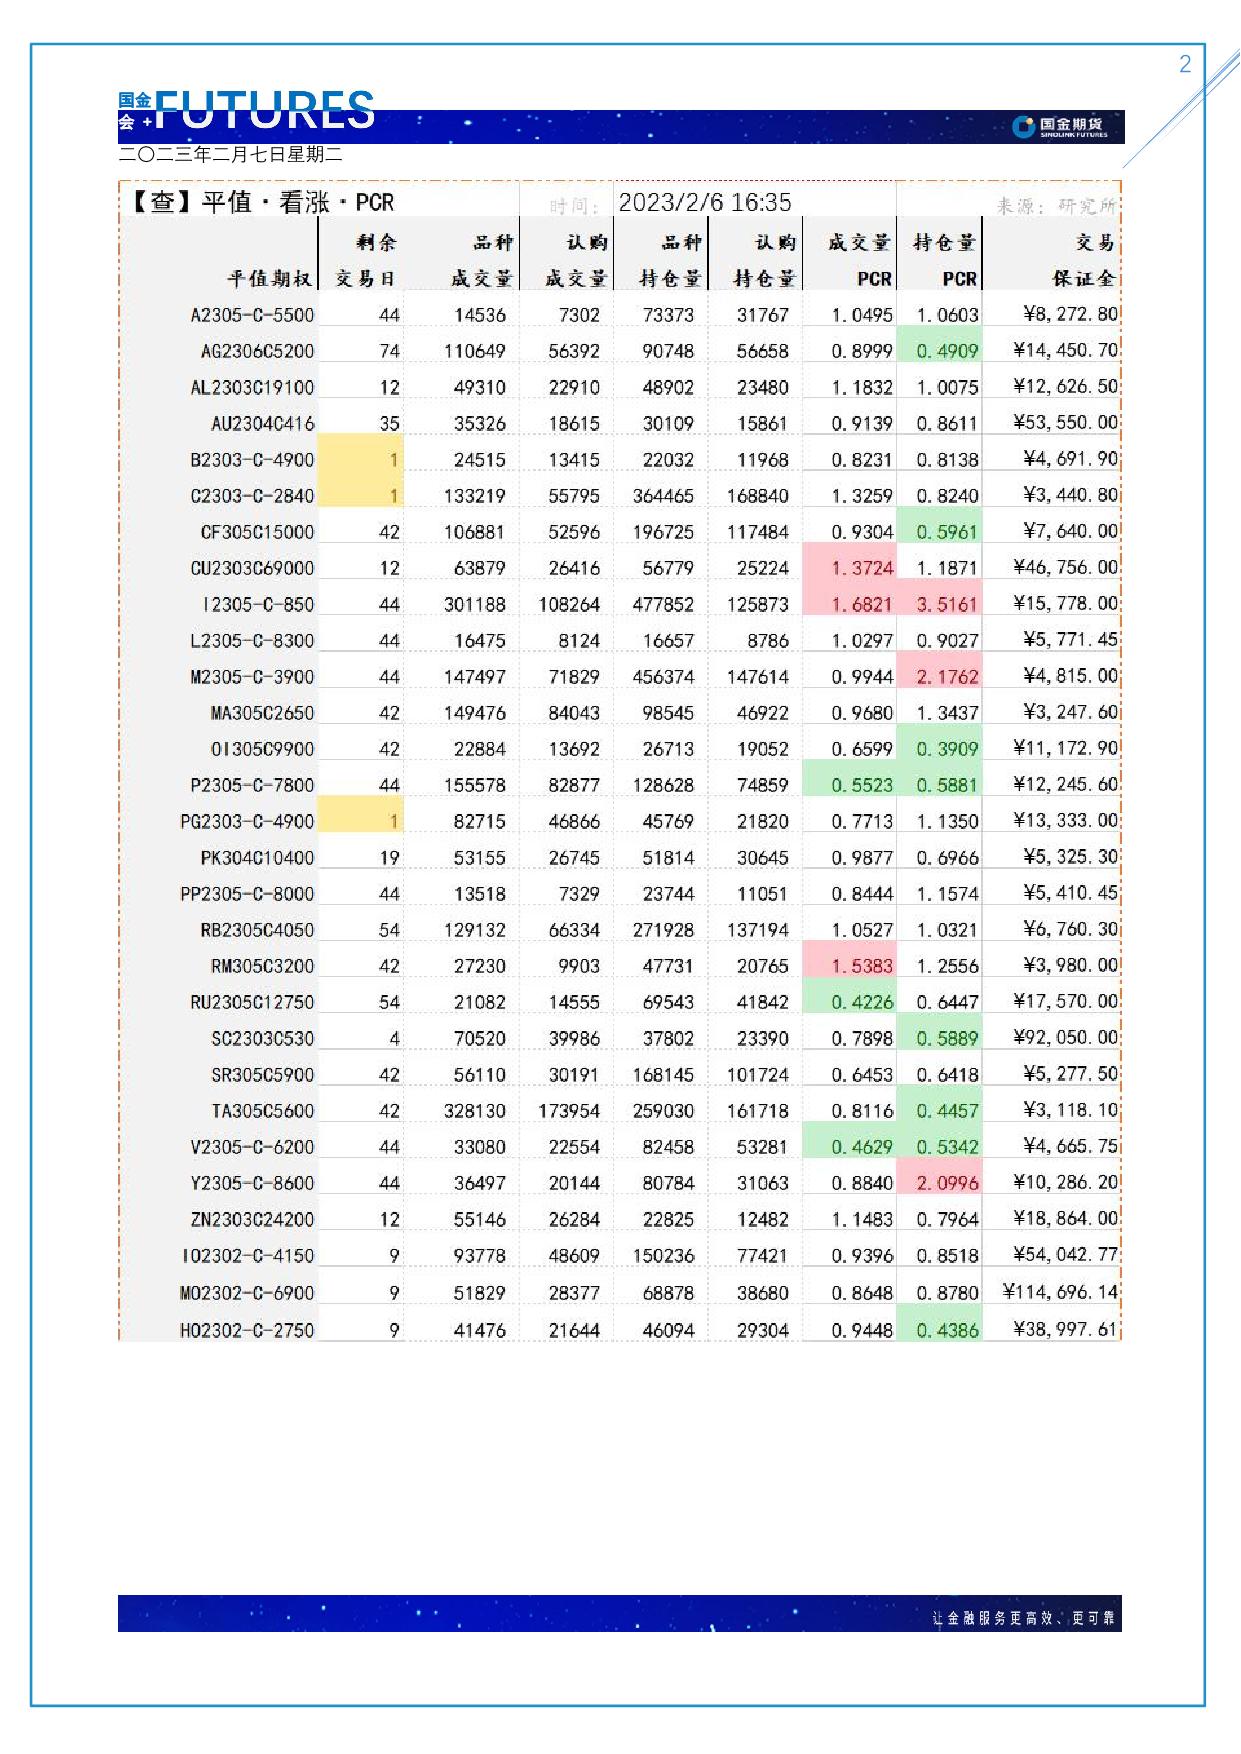Screen dimensions: 1241x1754
Task: Select option code ZN2303C24200
Action: 252,1220
